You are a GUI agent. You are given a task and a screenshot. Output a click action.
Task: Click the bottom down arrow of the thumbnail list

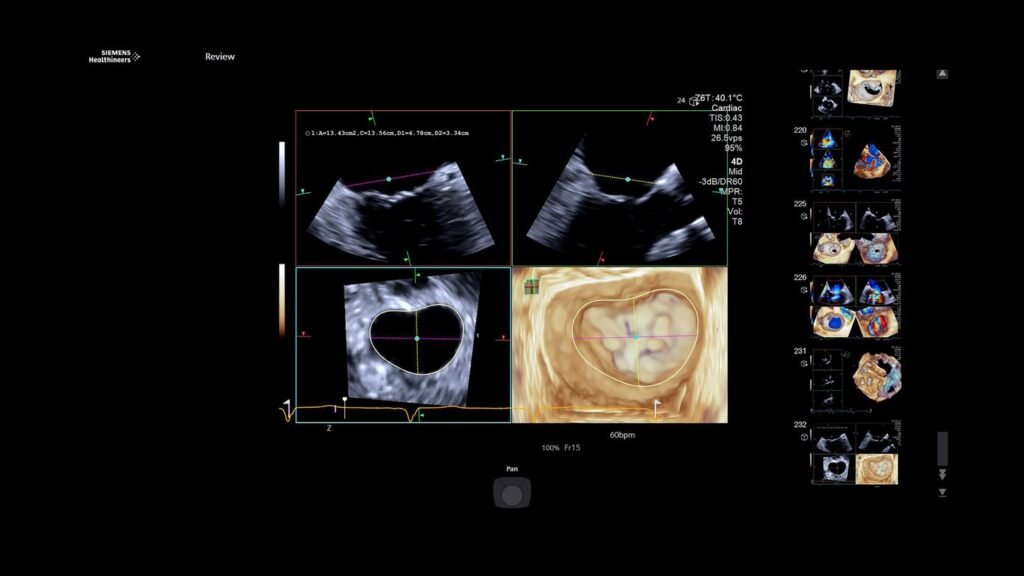pos(942,492)
